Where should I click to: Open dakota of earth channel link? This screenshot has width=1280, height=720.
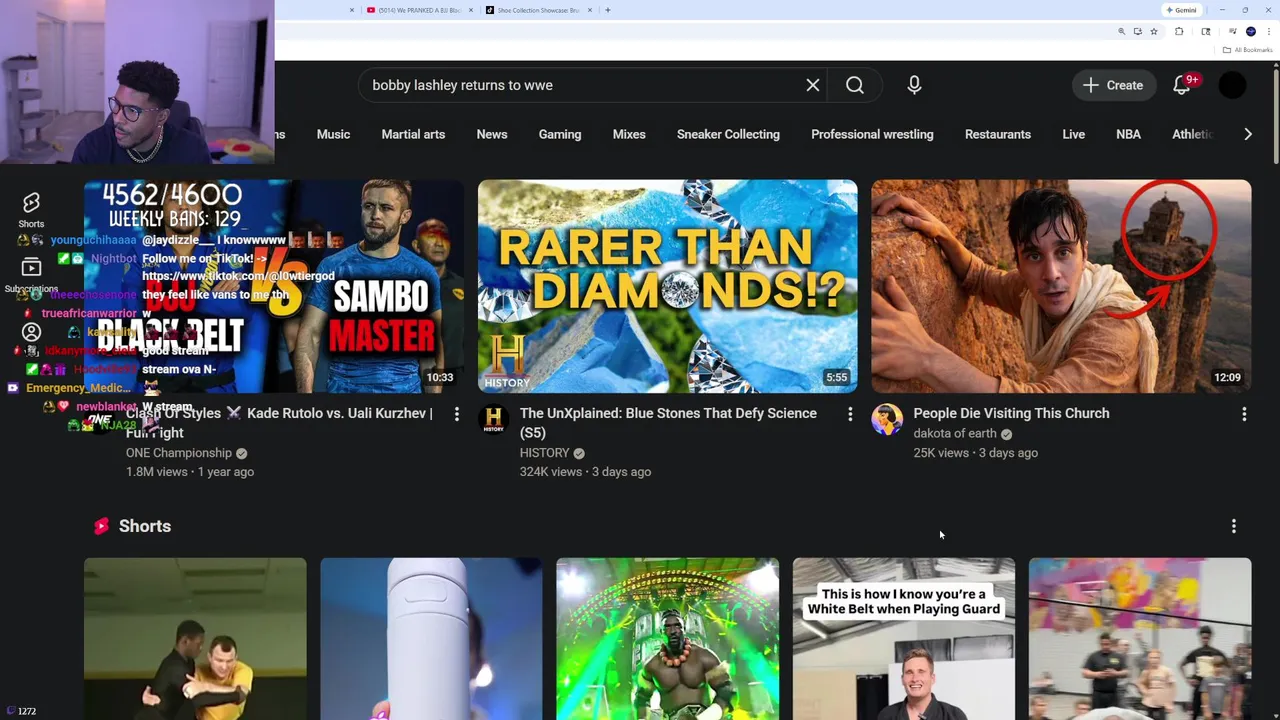click(955, 433)
